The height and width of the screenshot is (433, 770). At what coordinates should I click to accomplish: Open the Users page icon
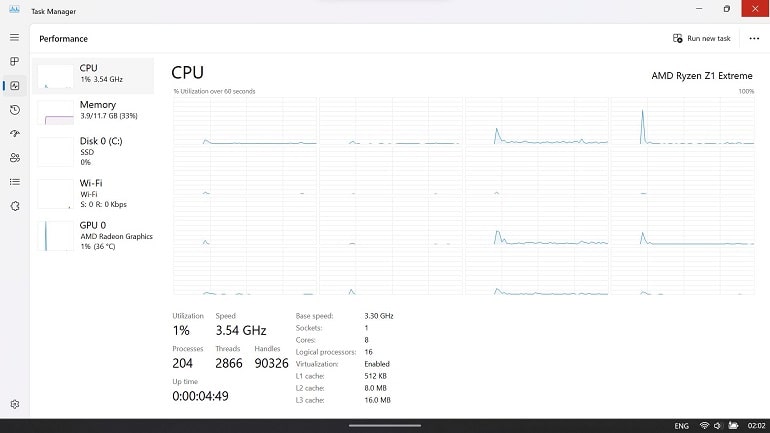15,158
